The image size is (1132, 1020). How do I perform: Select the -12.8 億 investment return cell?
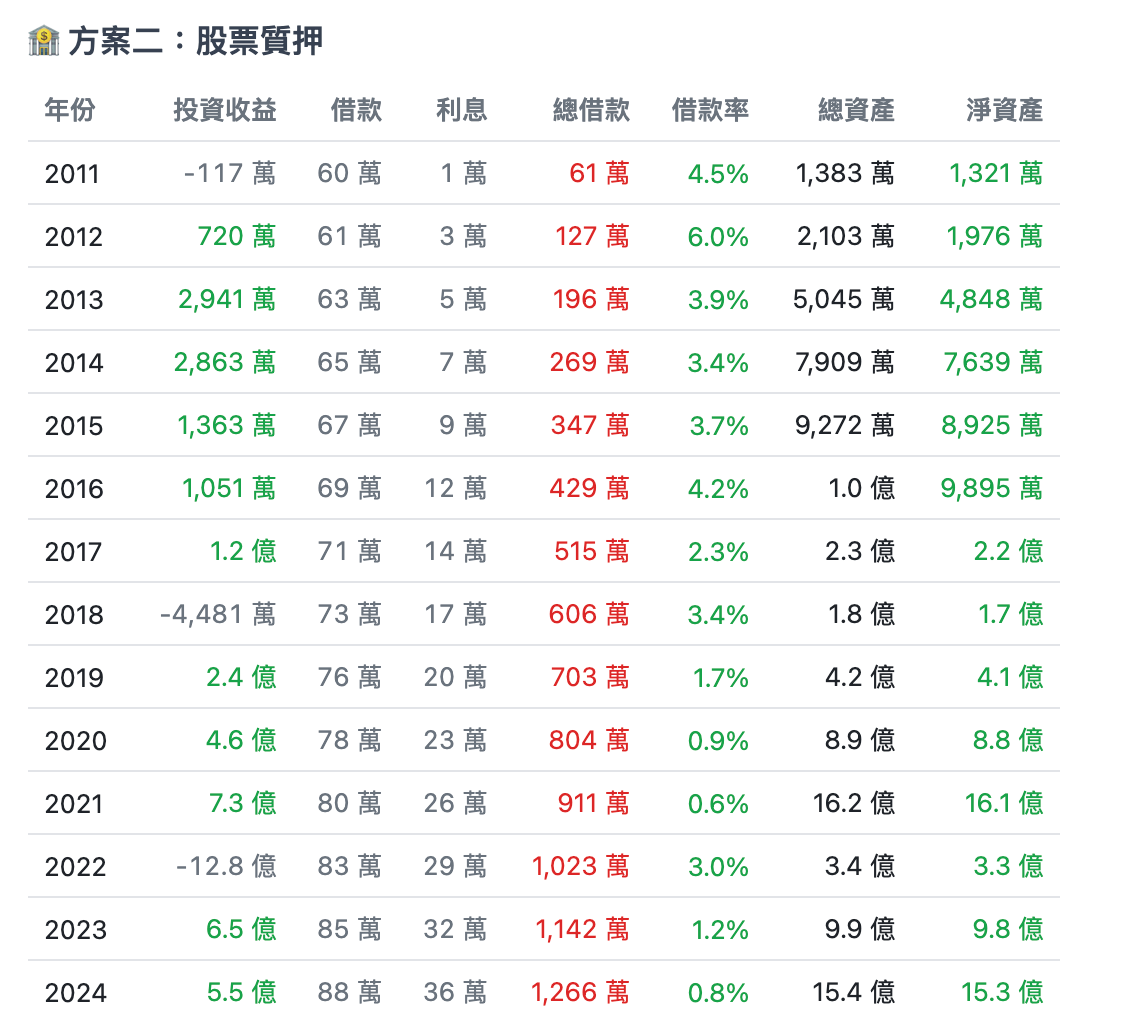(225, 866)
